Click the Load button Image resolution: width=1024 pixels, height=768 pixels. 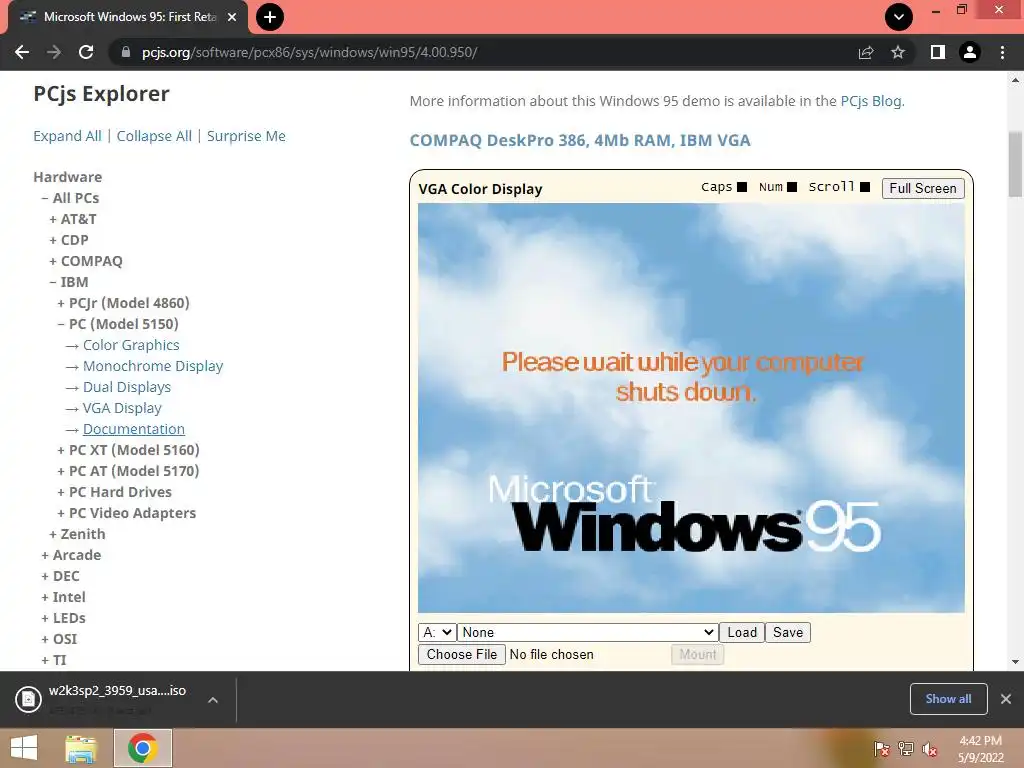pos(742,632)
